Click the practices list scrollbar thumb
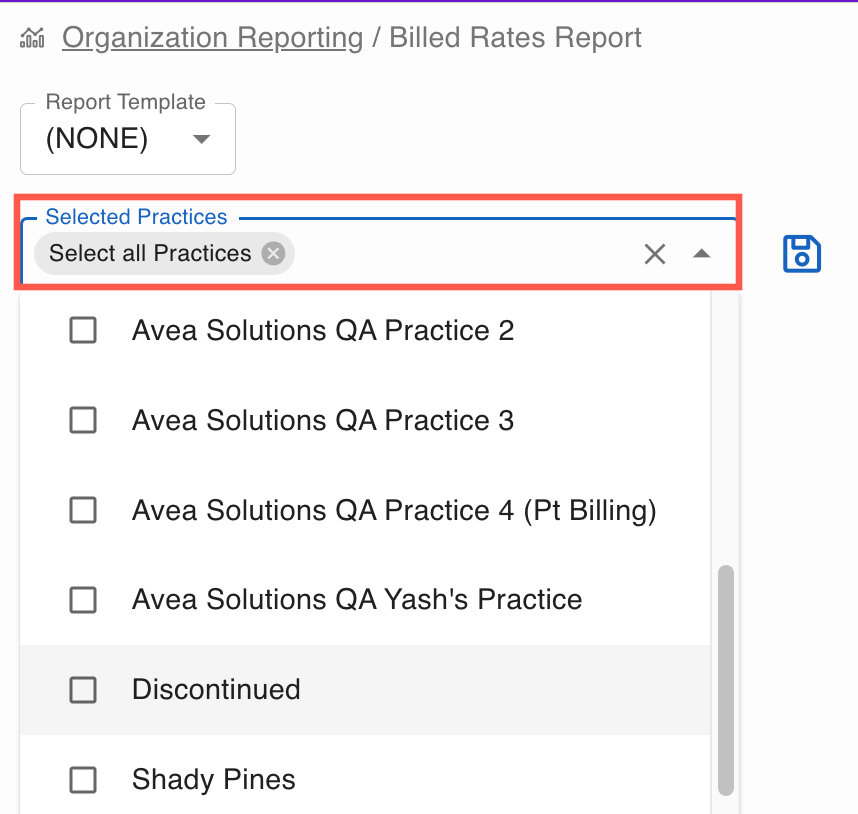This screenshot has width=858, height=814. [726, 680]
